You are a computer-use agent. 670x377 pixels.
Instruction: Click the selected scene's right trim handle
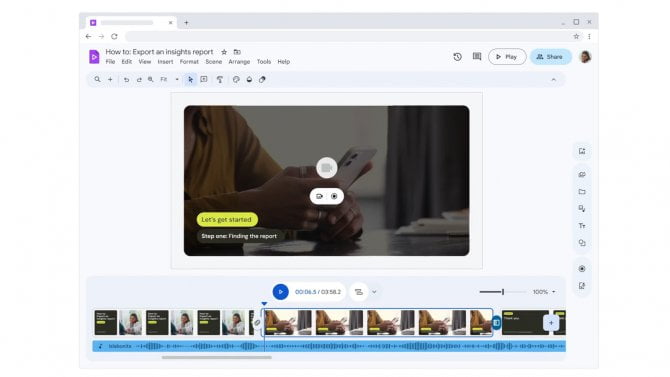pyautogui.click(x=497, y=323)
